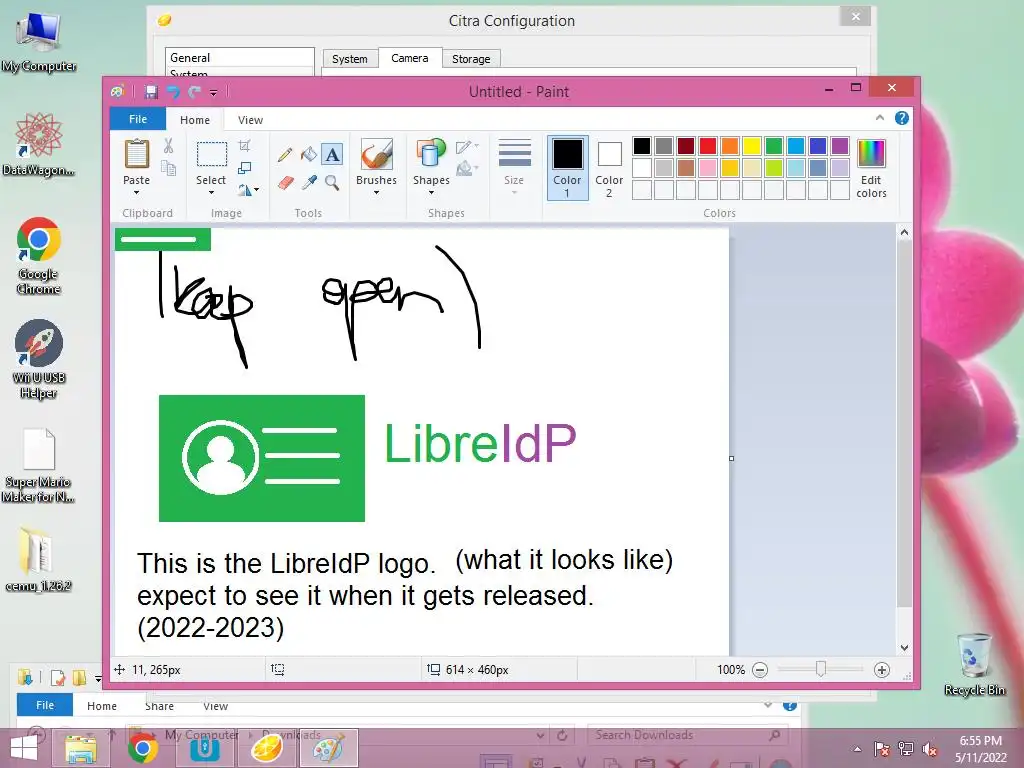Open Google Chrome desktop shortcut
Screen dimensions: 1024x768
[39, 255]
